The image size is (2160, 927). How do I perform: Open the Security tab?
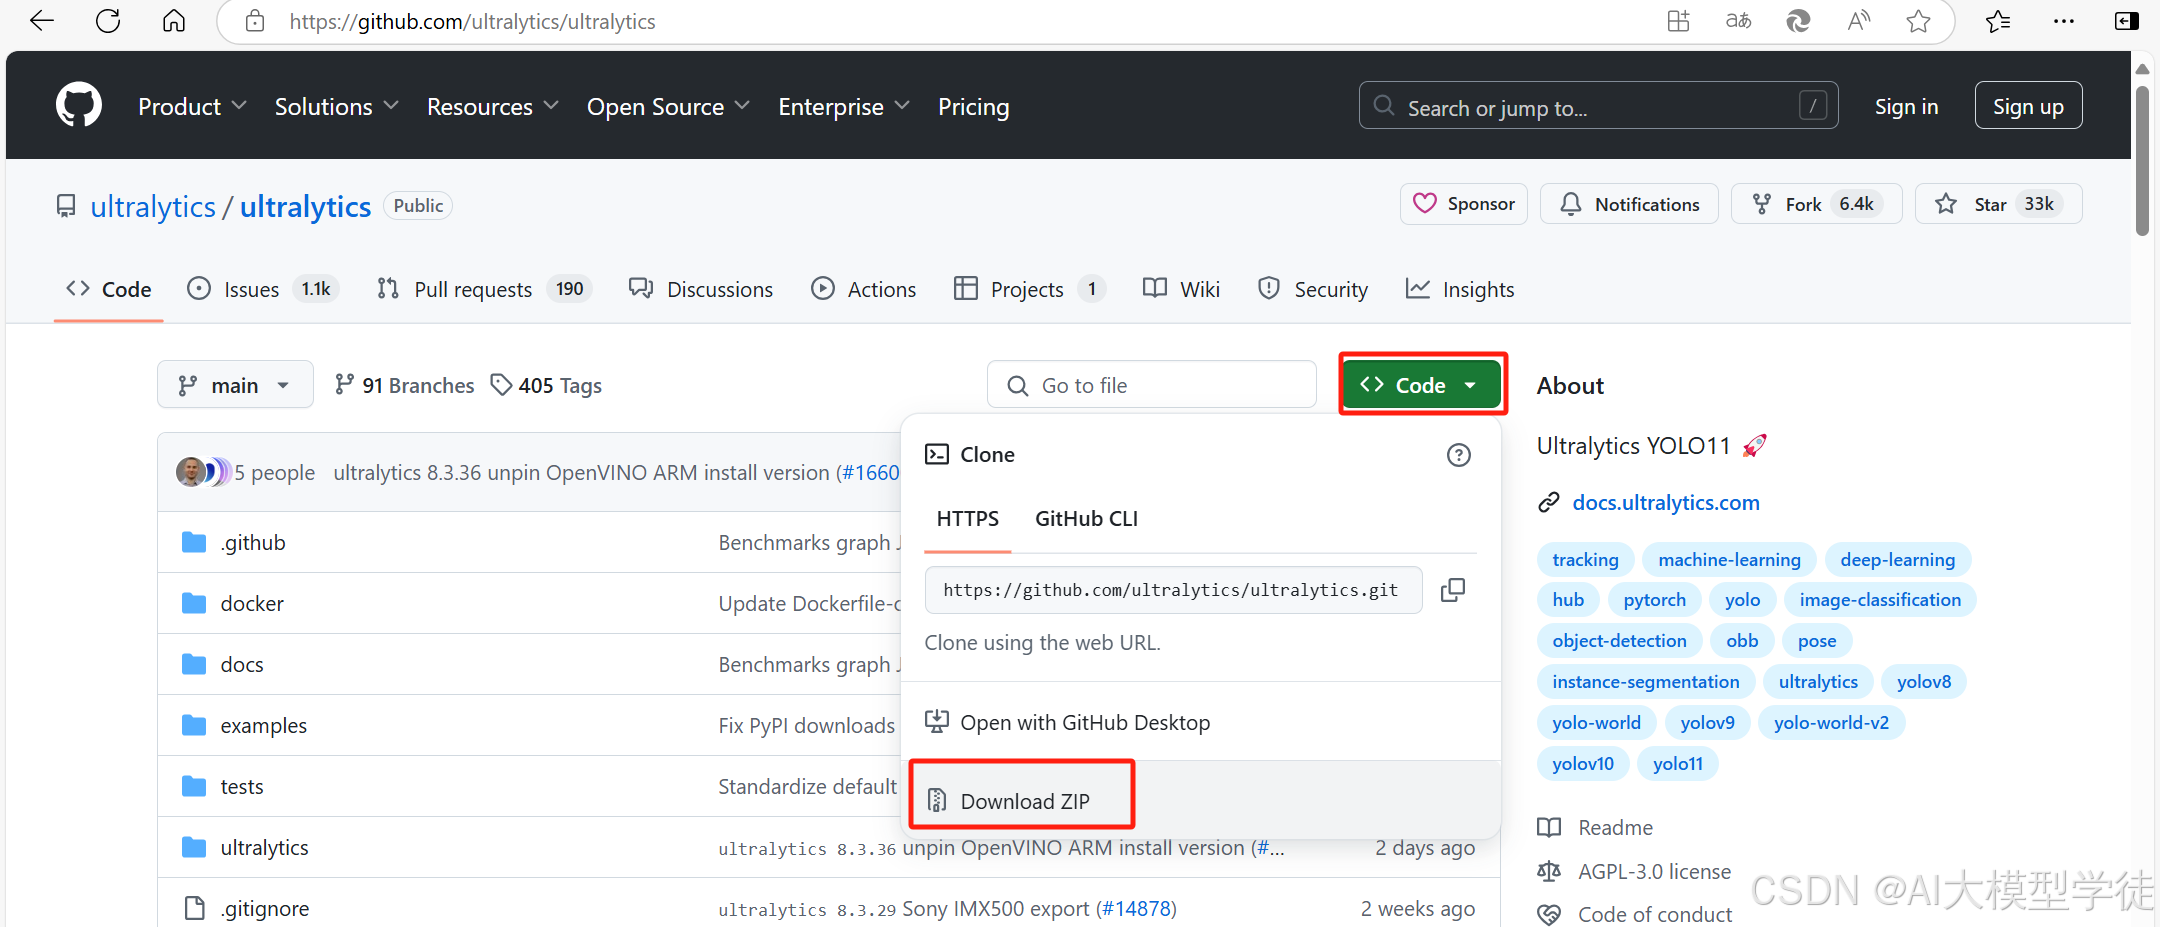tap(1313, 289)
